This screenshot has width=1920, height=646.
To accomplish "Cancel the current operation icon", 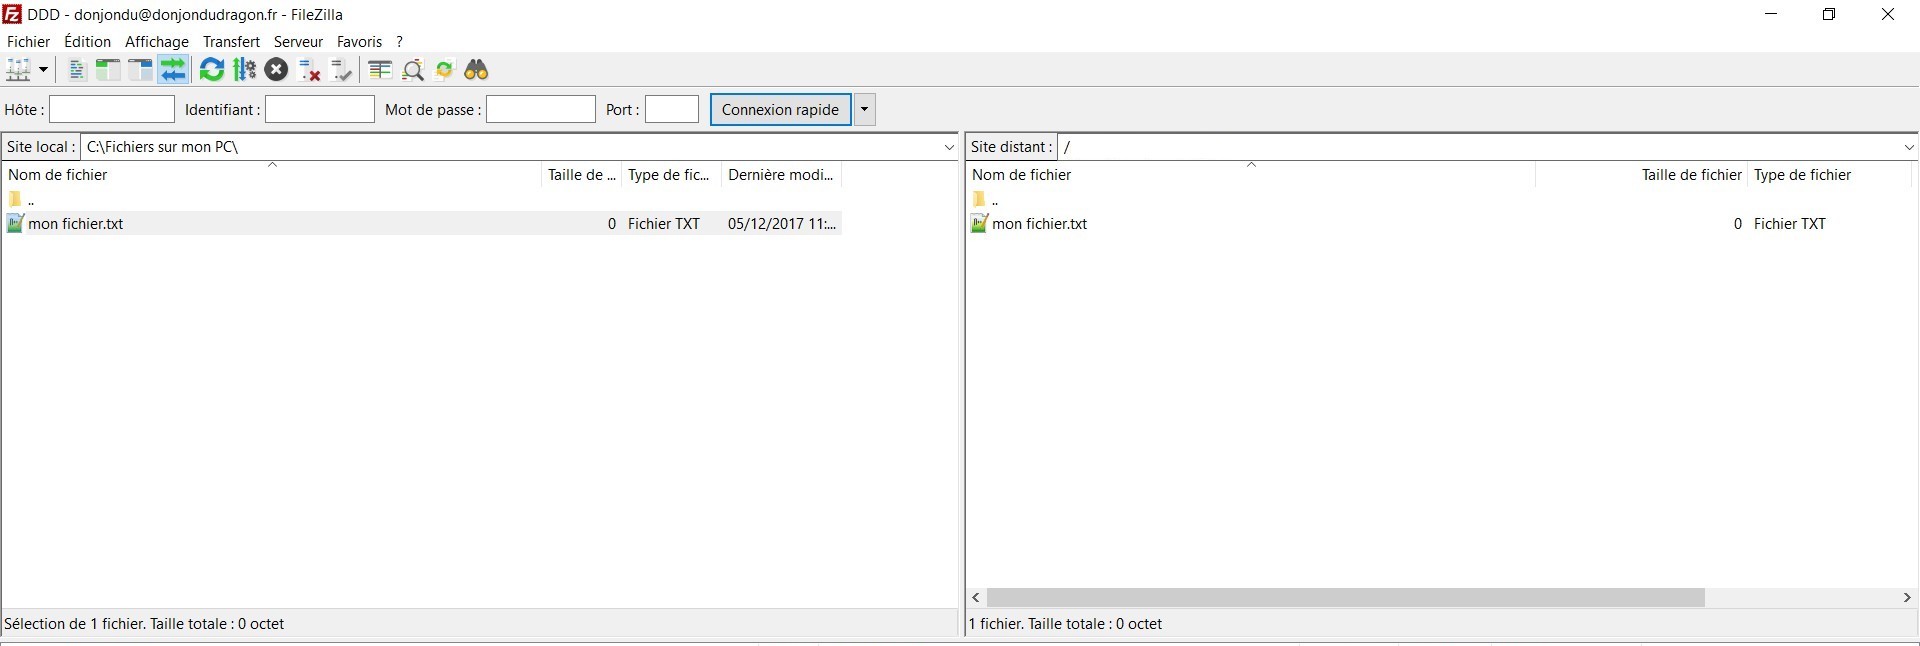I will tap(277, 70).
